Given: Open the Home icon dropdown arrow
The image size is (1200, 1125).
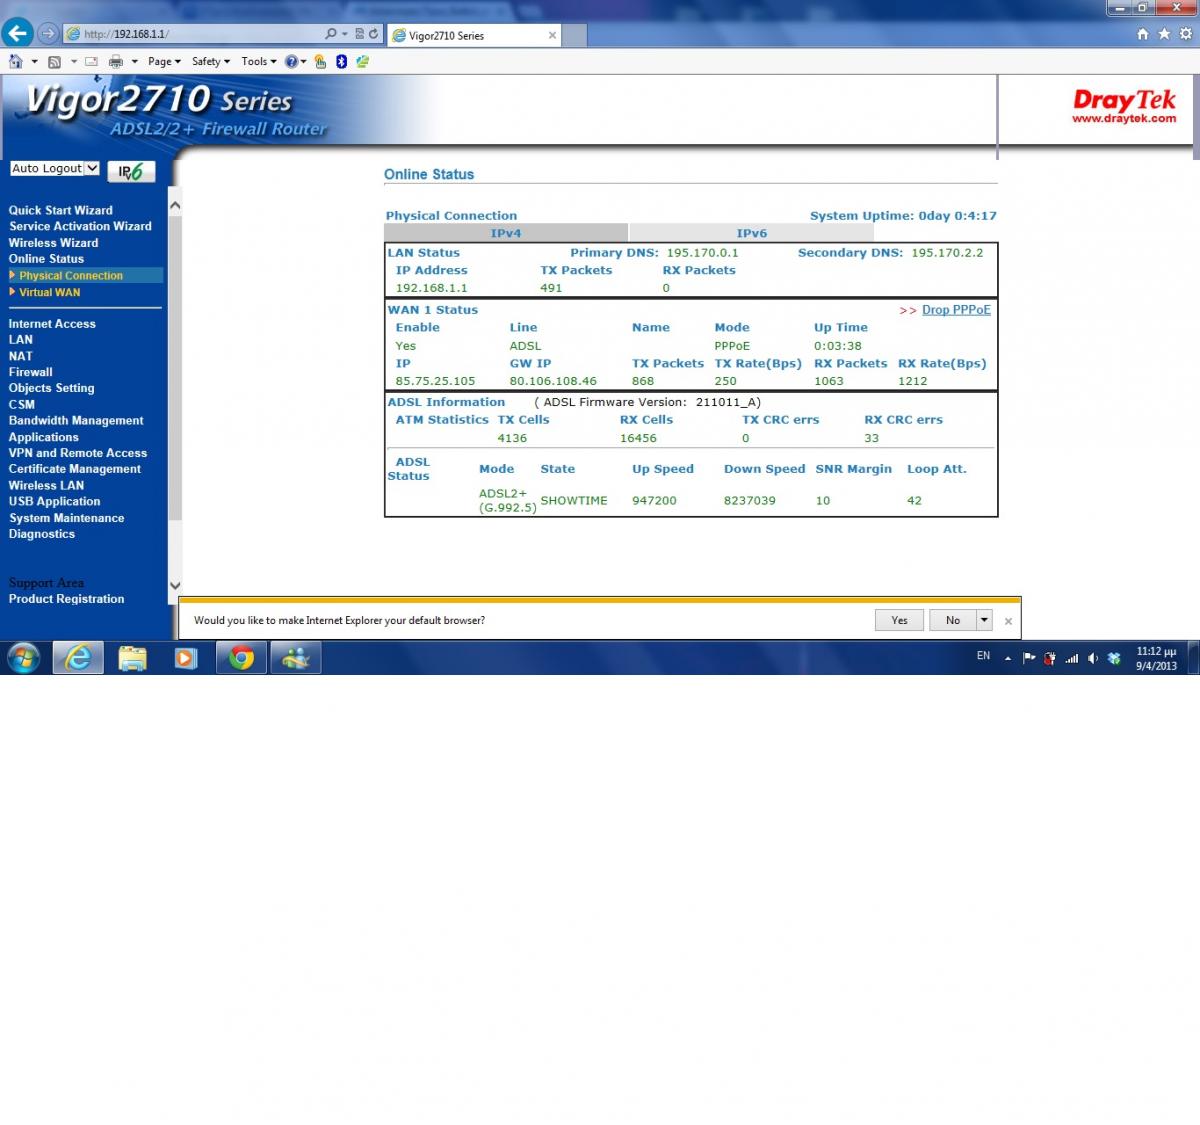Looking at the screenshot, I should pos(35,61).
